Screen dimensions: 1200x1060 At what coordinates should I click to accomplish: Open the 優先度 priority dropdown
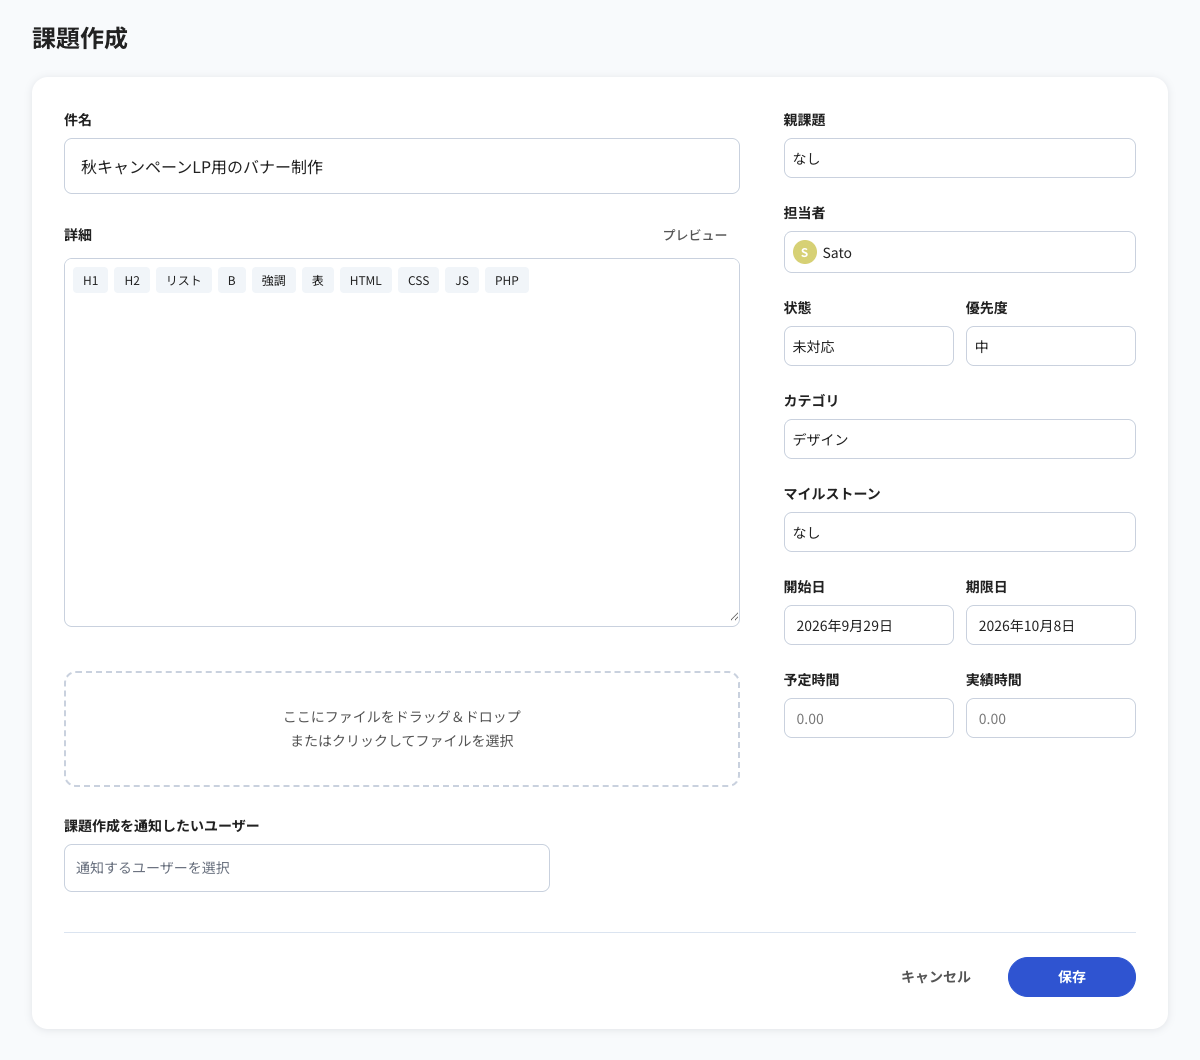point(1051,346)
